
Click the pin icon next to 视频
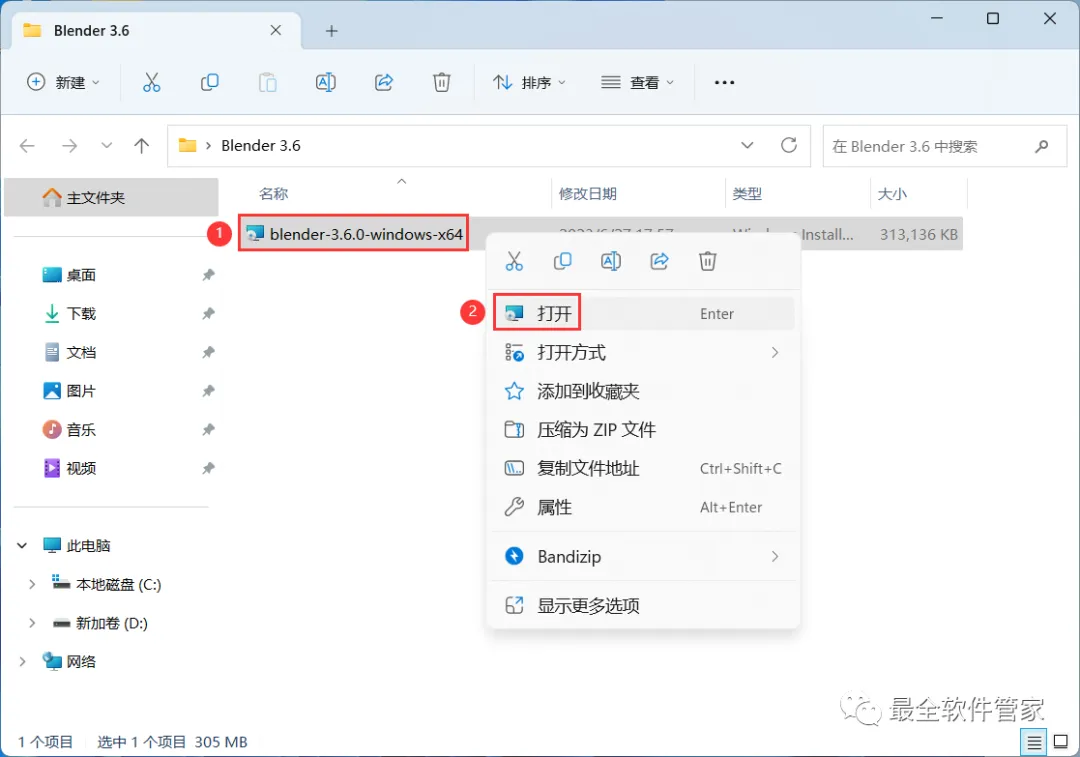coord(208,468)
